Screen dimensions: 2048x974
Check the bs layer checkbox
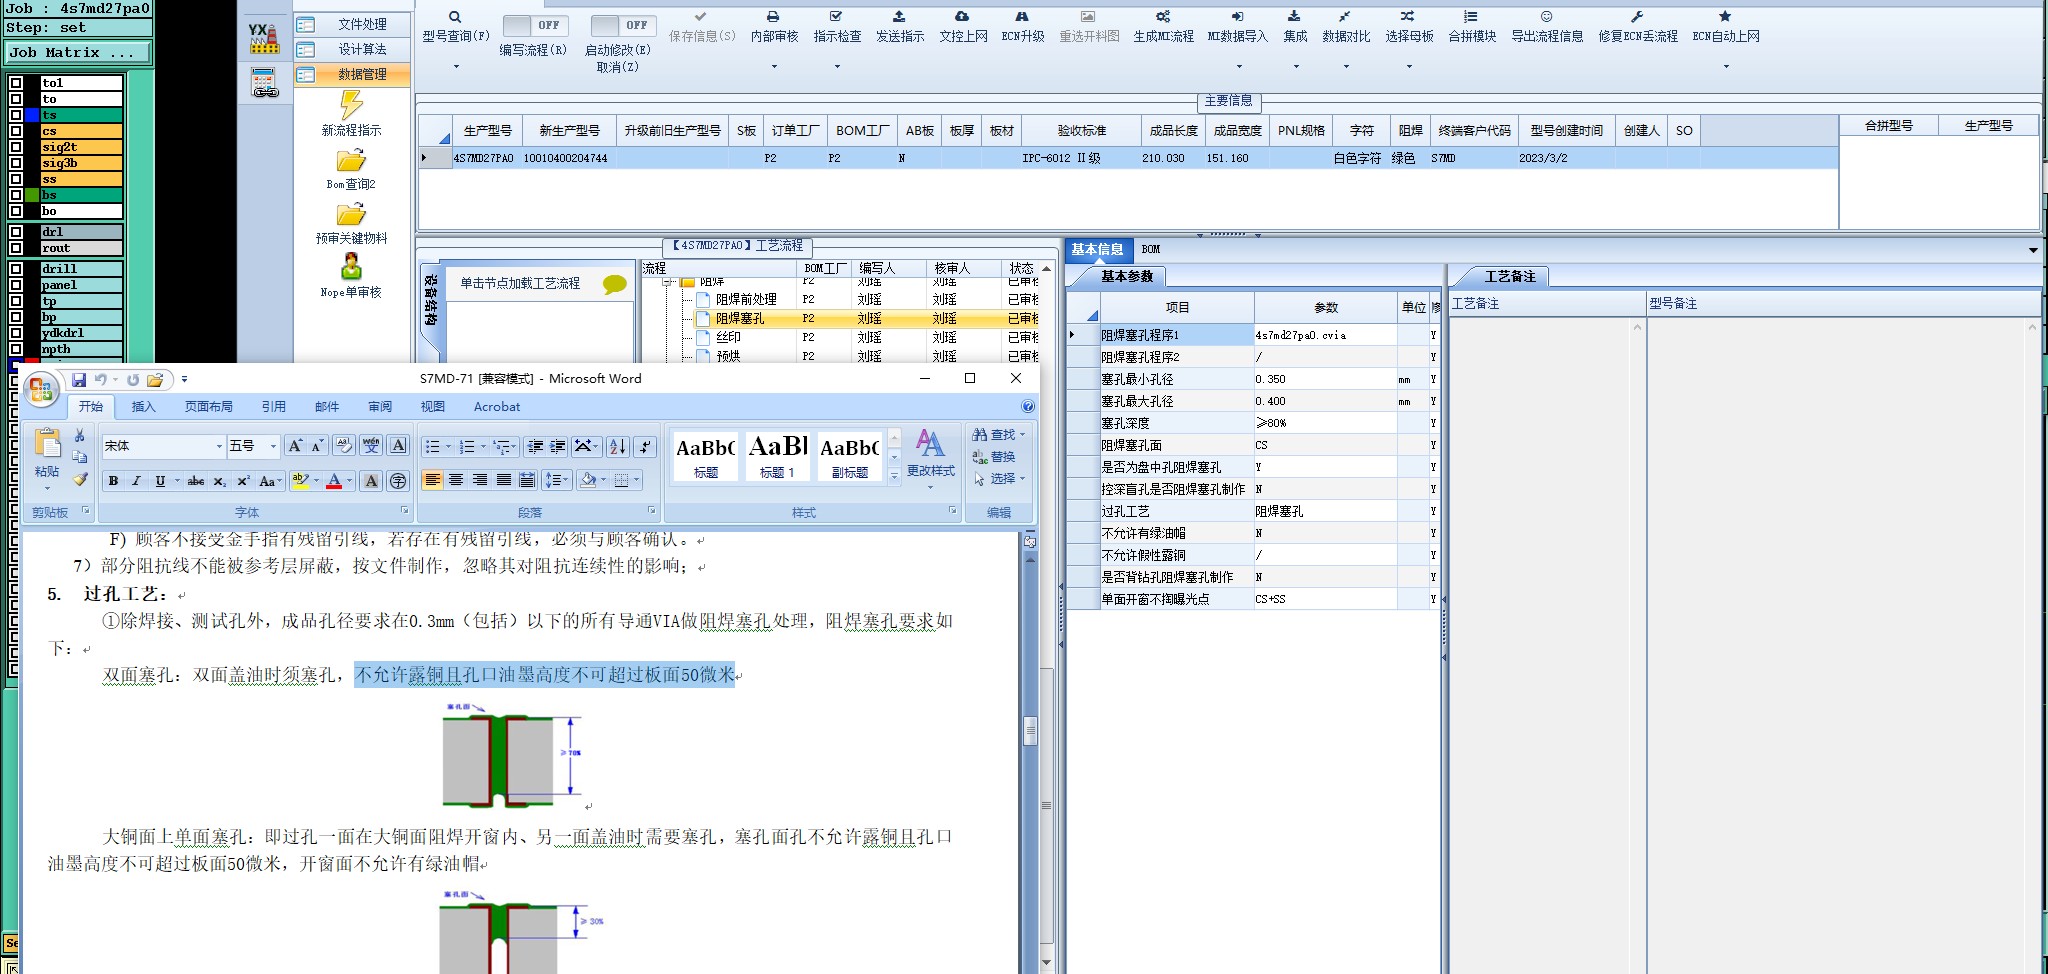click(x=16, y=195)
